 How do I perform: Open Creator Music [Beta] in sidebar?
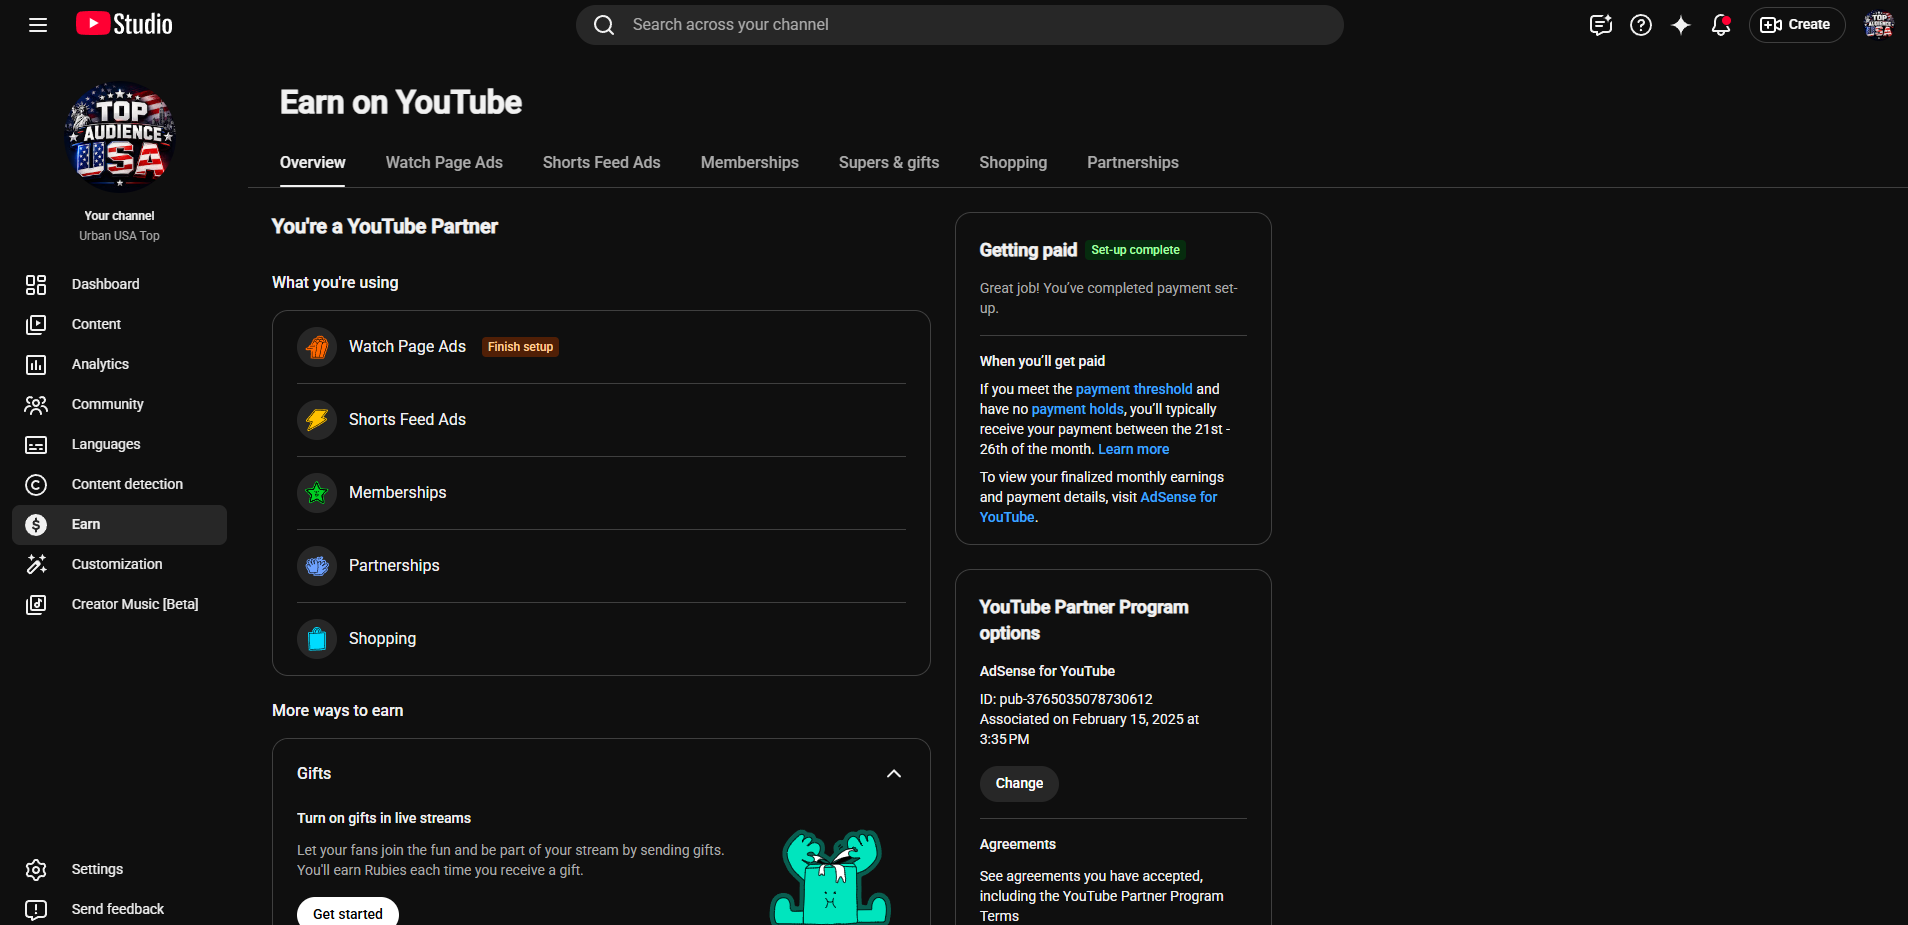coord(119,605)
